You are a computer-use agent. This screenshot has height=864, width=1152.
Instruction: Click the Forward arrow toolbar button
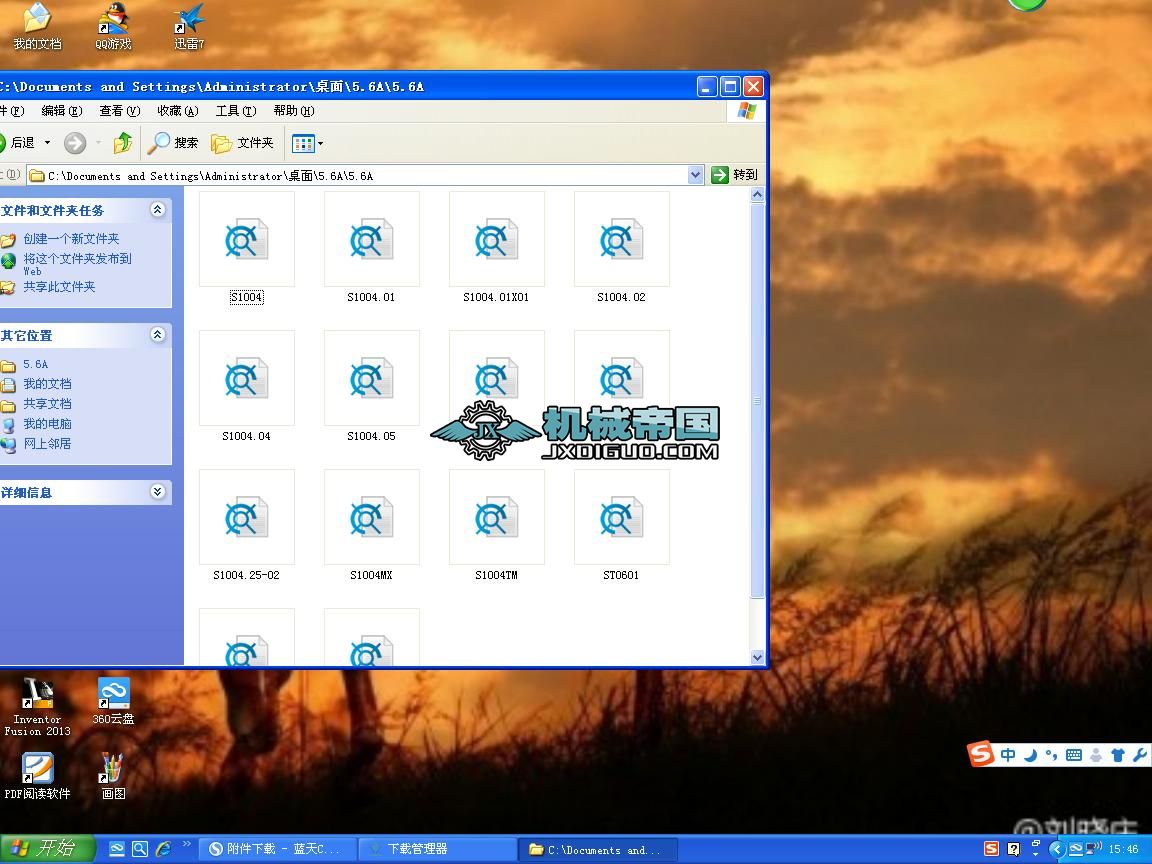(75, 143)
